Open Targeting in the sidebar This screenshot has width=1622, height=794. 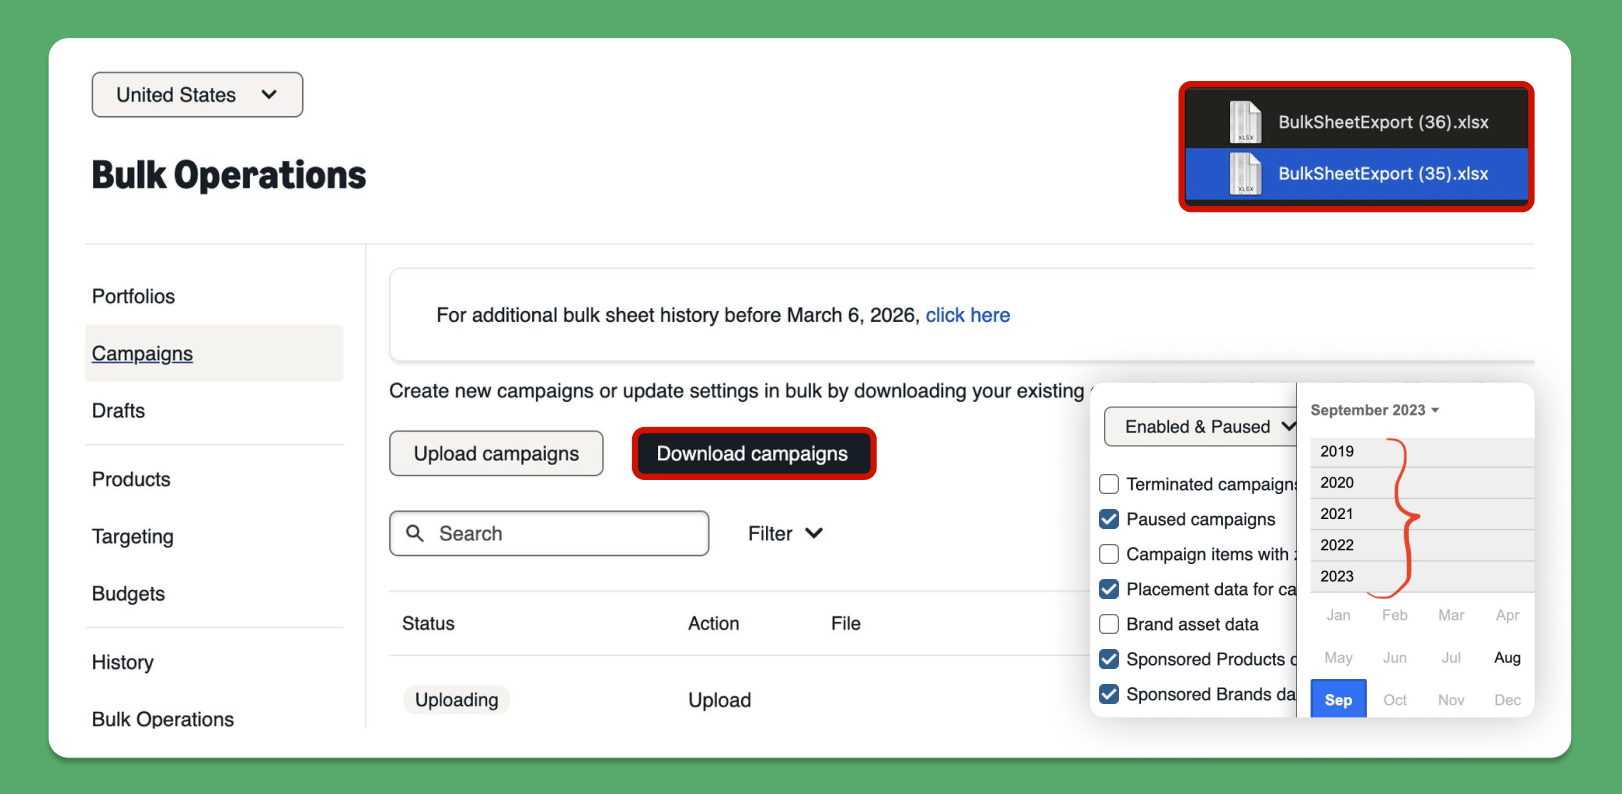click(132, 537)
